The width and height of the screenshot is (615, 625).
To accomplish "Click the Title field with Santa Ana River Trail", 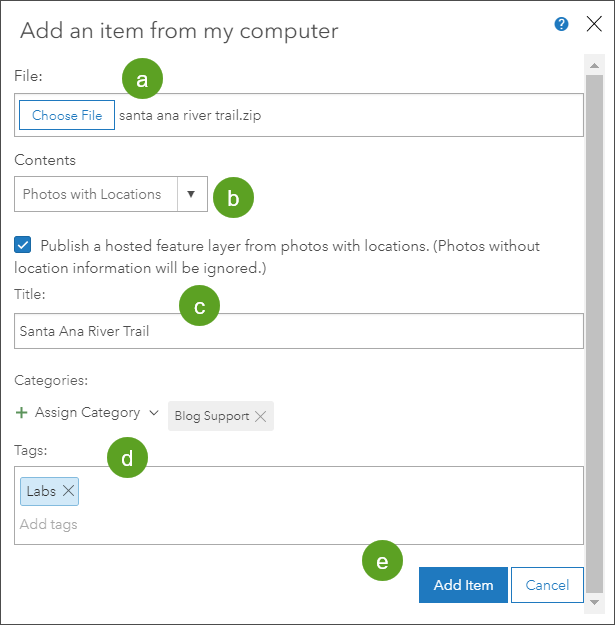I will 299,331.
